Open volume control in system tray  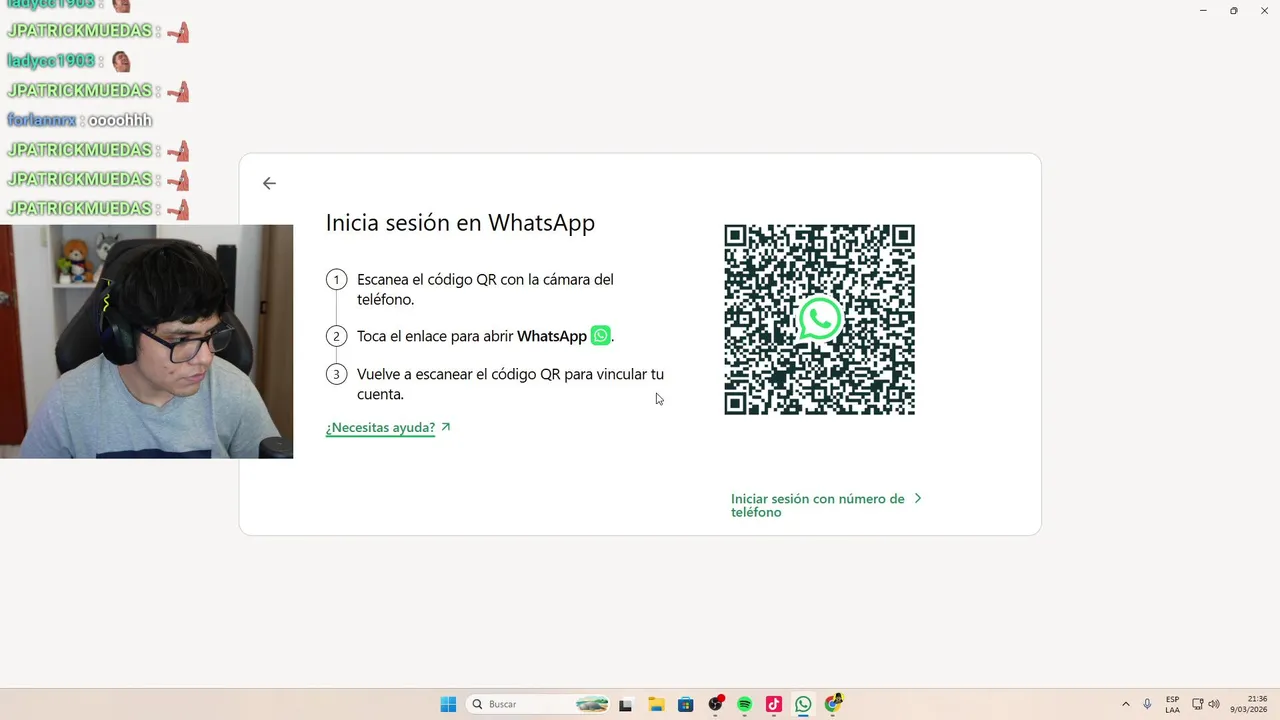coord(1214,704)
